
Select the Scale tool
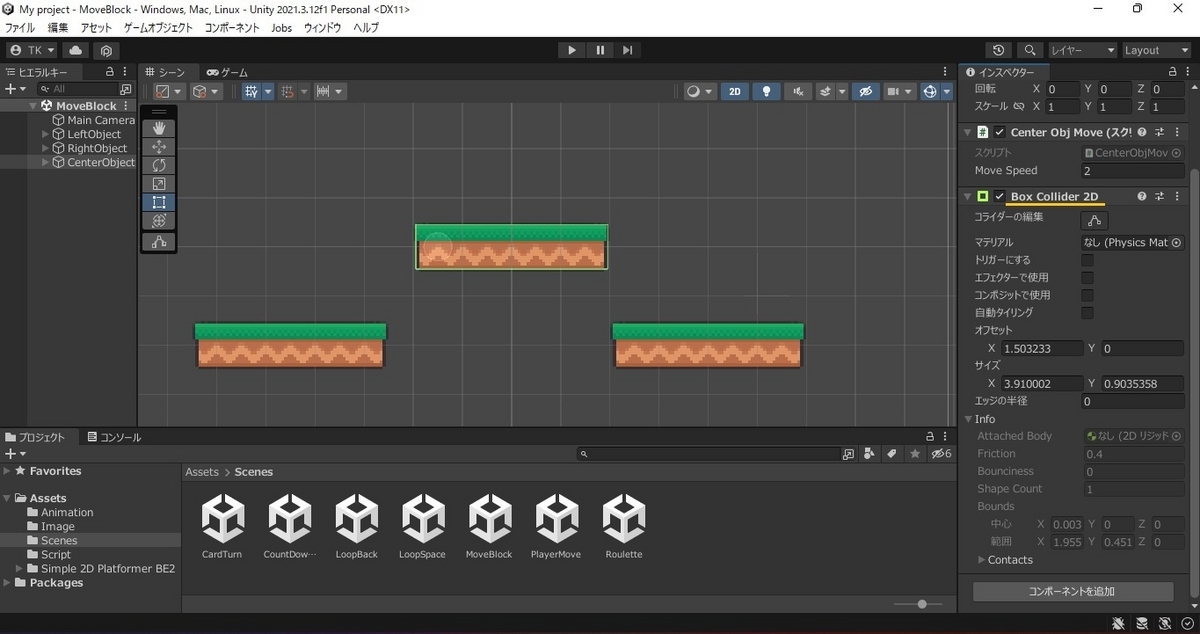159,184
